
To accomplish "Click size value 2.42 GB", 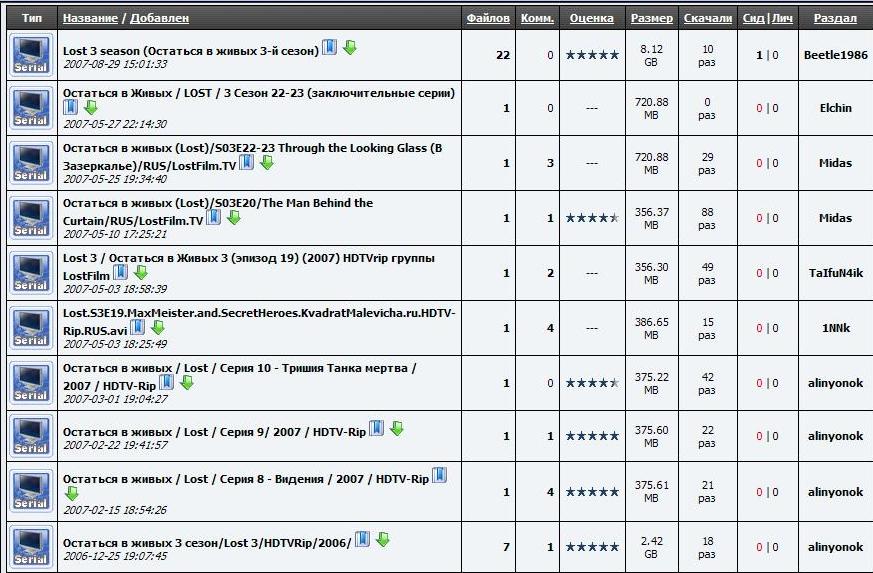I will tap(651, 547).
